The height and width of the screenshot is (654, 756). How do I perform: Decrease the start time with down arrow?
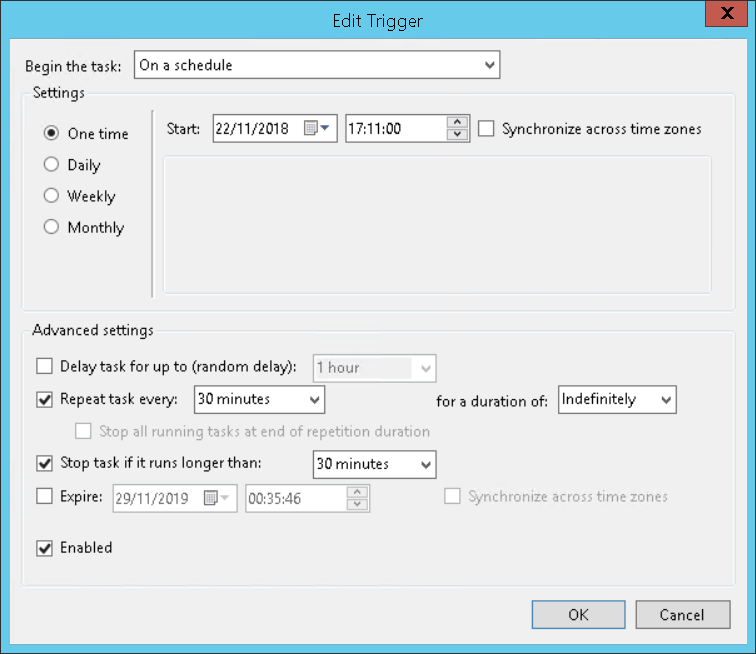(x=458, y=135)
